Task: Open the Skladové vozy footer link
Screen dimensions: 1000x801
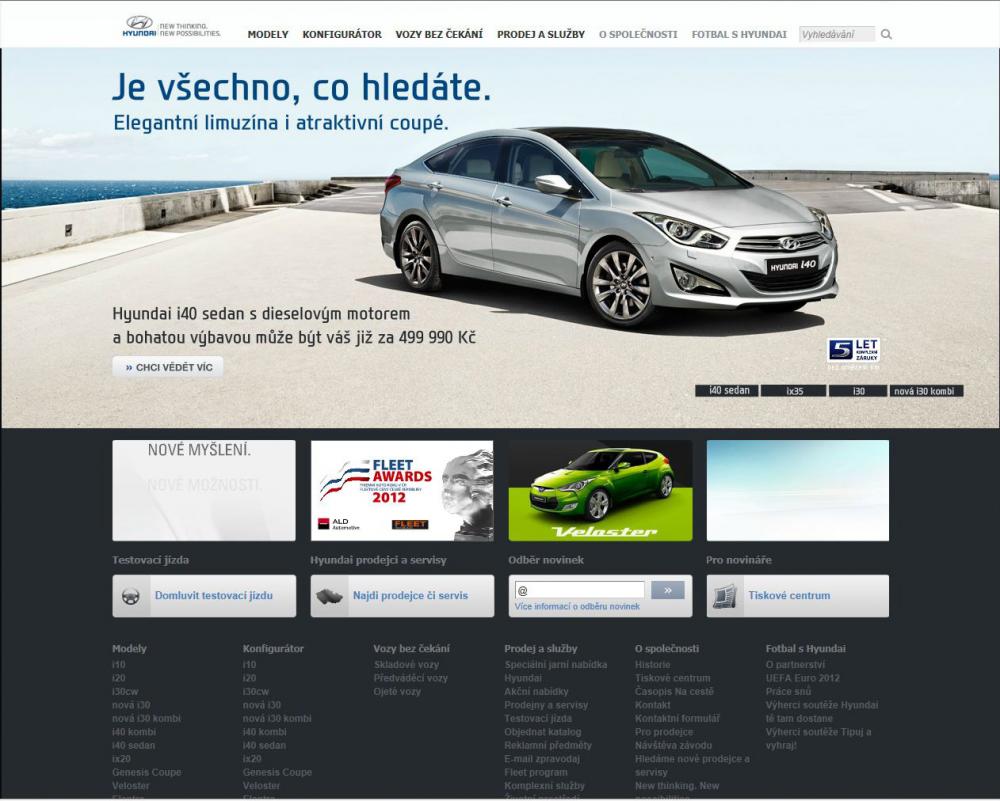Action: click(x=406, y=665)
